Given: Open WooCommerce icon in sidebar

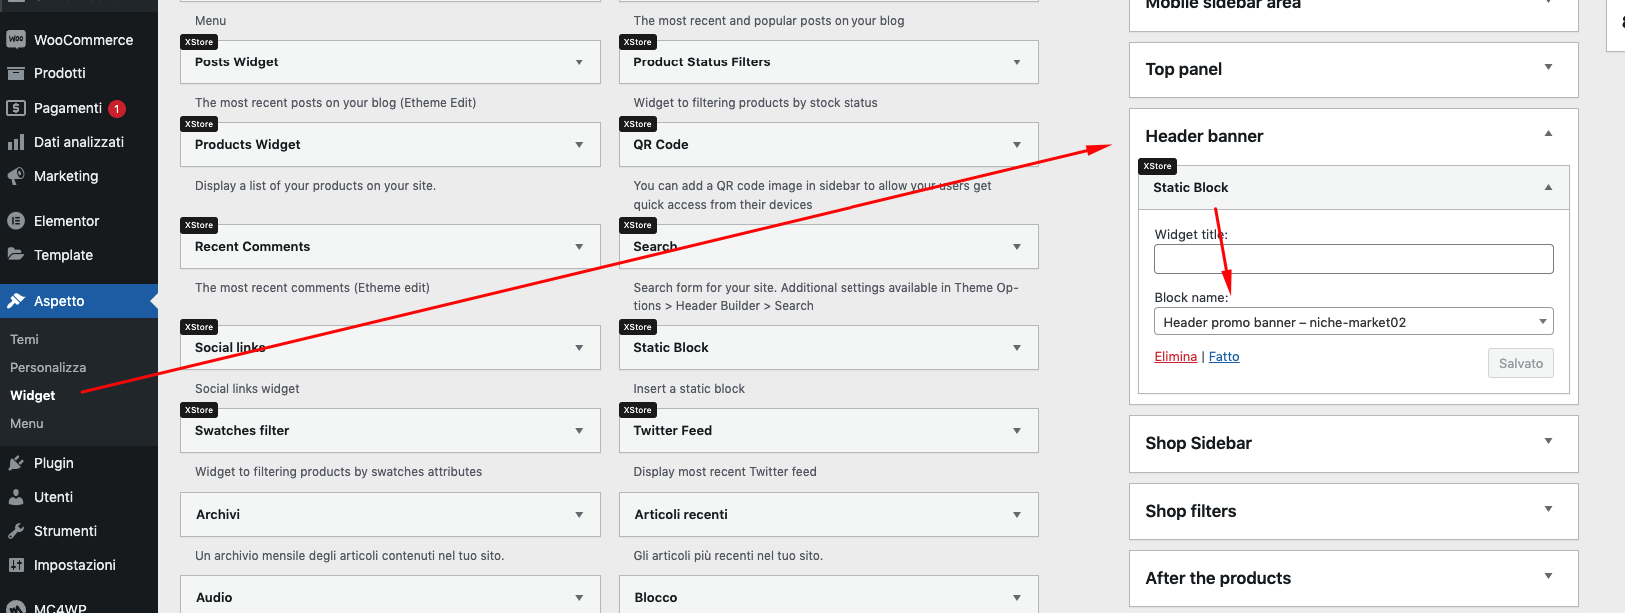Looking at the screenshot, I should click(x=16, y=39).
